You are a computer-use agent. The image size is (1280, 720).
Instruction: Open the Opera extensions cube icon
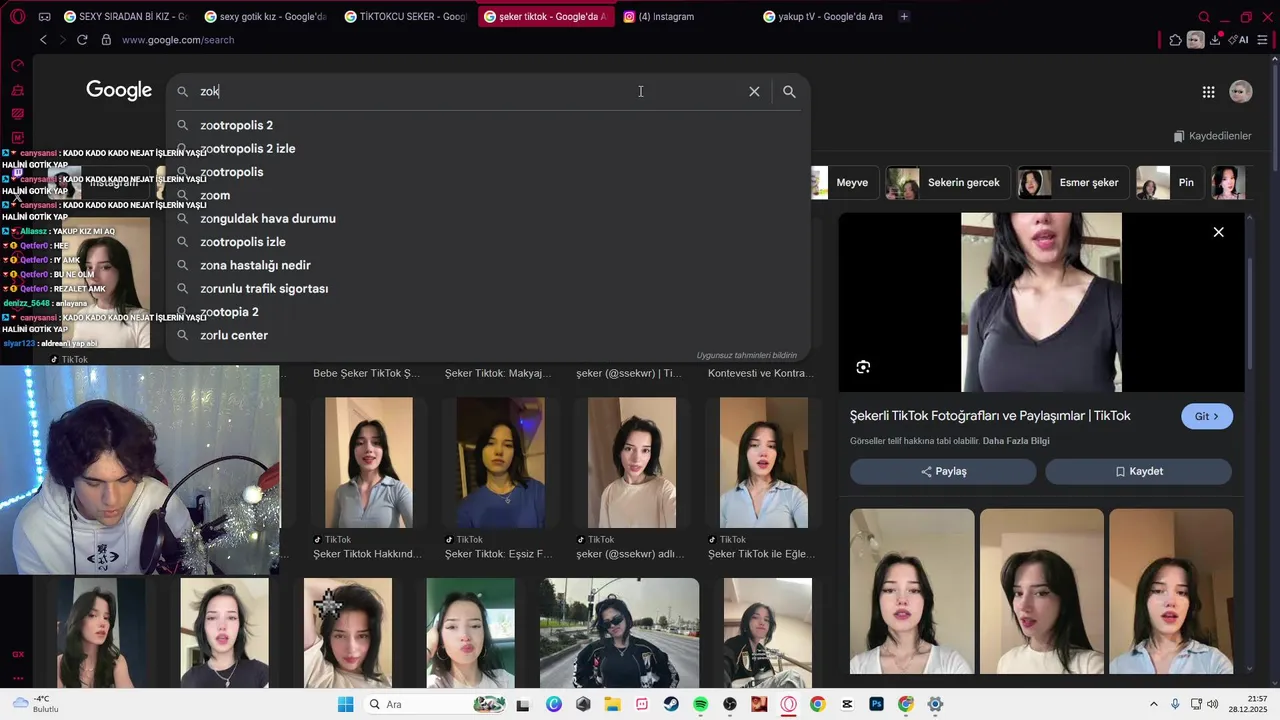(x=1175, y=40)
